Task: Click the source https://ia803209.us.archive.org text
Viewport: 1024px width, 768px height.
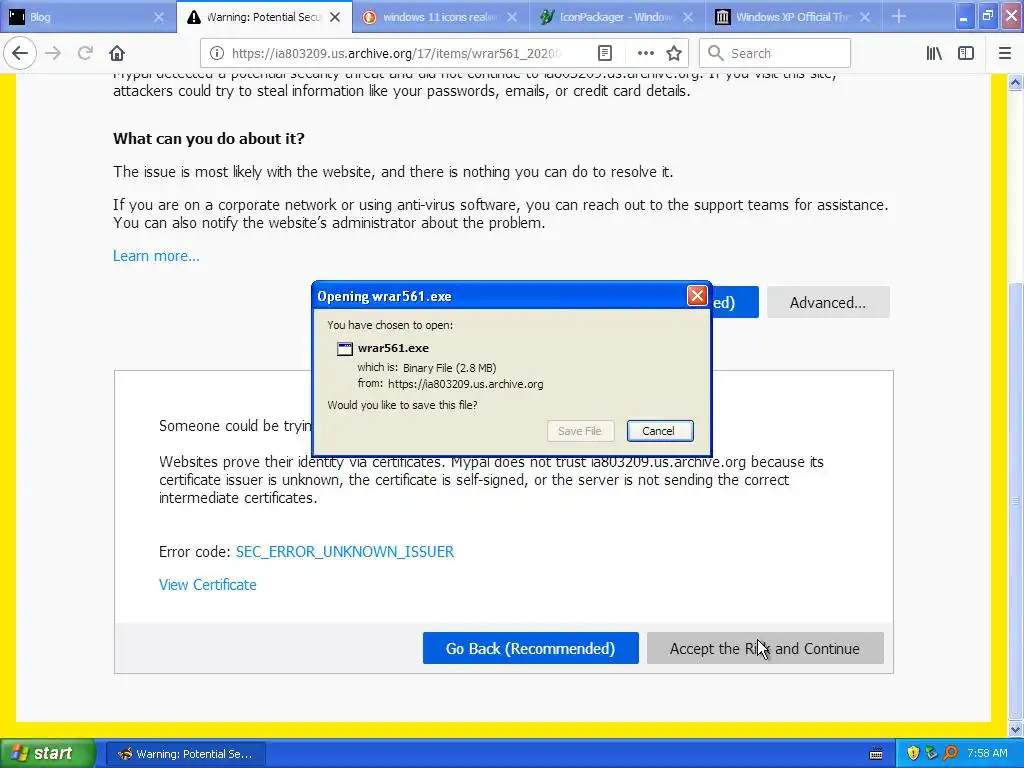Action: [466, 384]
